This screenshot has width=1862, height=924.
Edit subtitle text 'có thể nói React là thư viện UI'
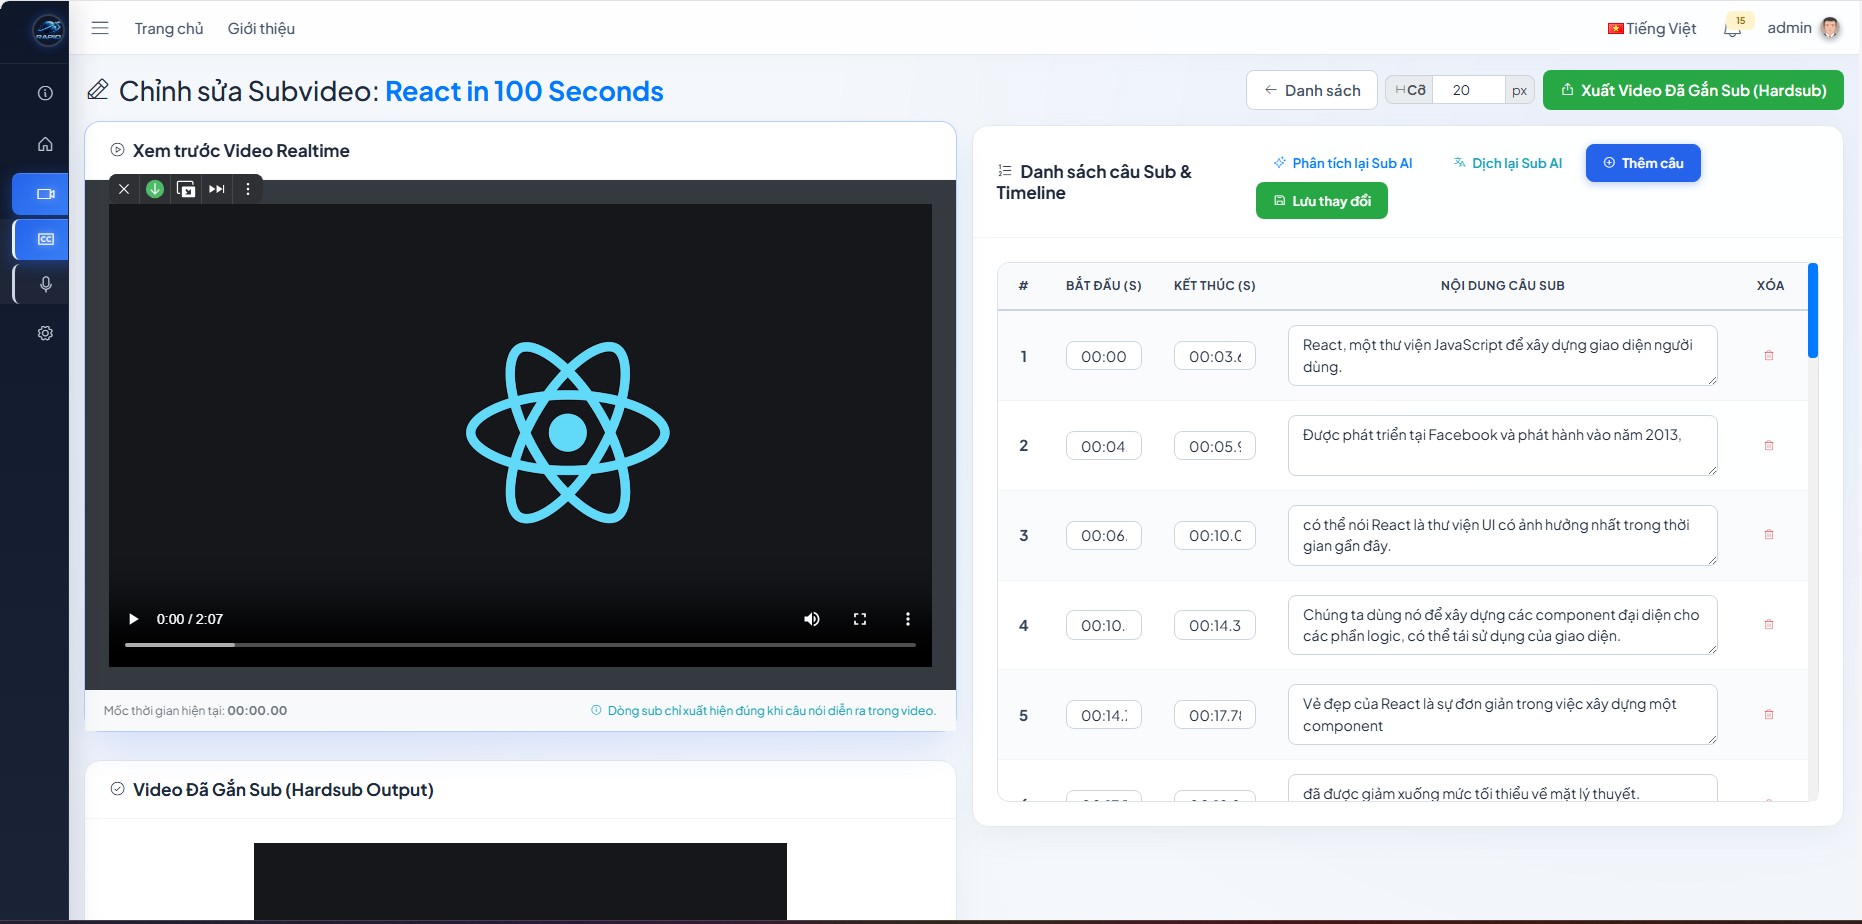point(1503,535)
